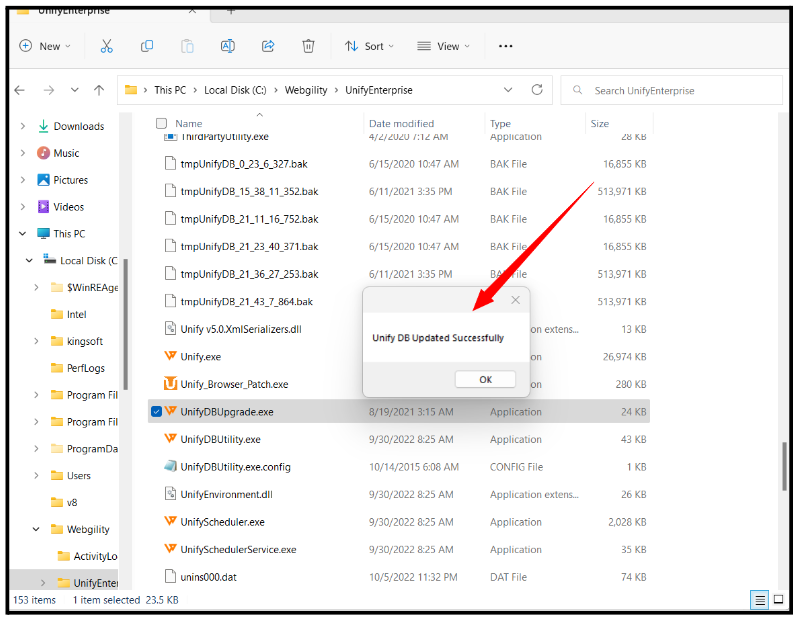Click the Paste clipboard icon
Screen dimensions: 798x620
coord(187,46)
